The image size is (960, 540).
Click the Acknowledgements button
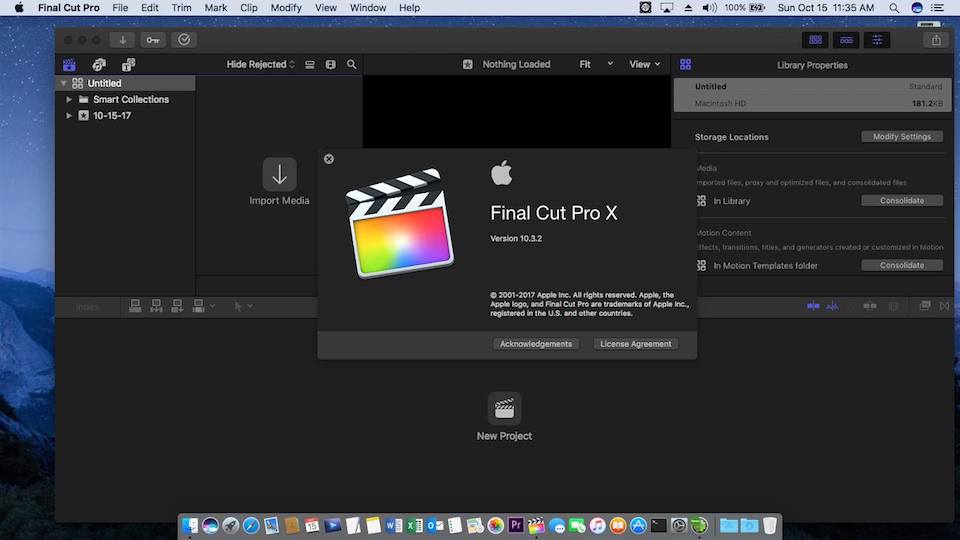click(x=536, y=344)
